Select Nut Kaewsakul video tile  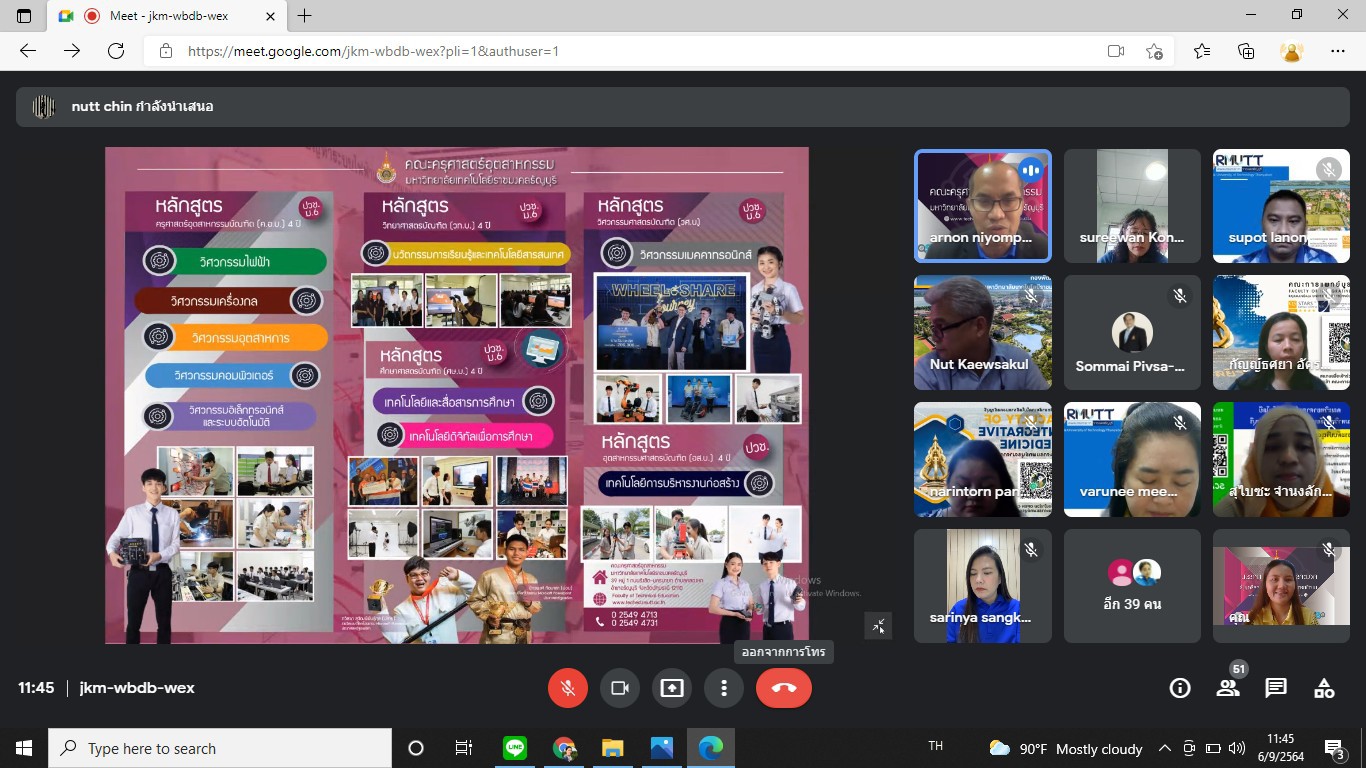[983, 332]
